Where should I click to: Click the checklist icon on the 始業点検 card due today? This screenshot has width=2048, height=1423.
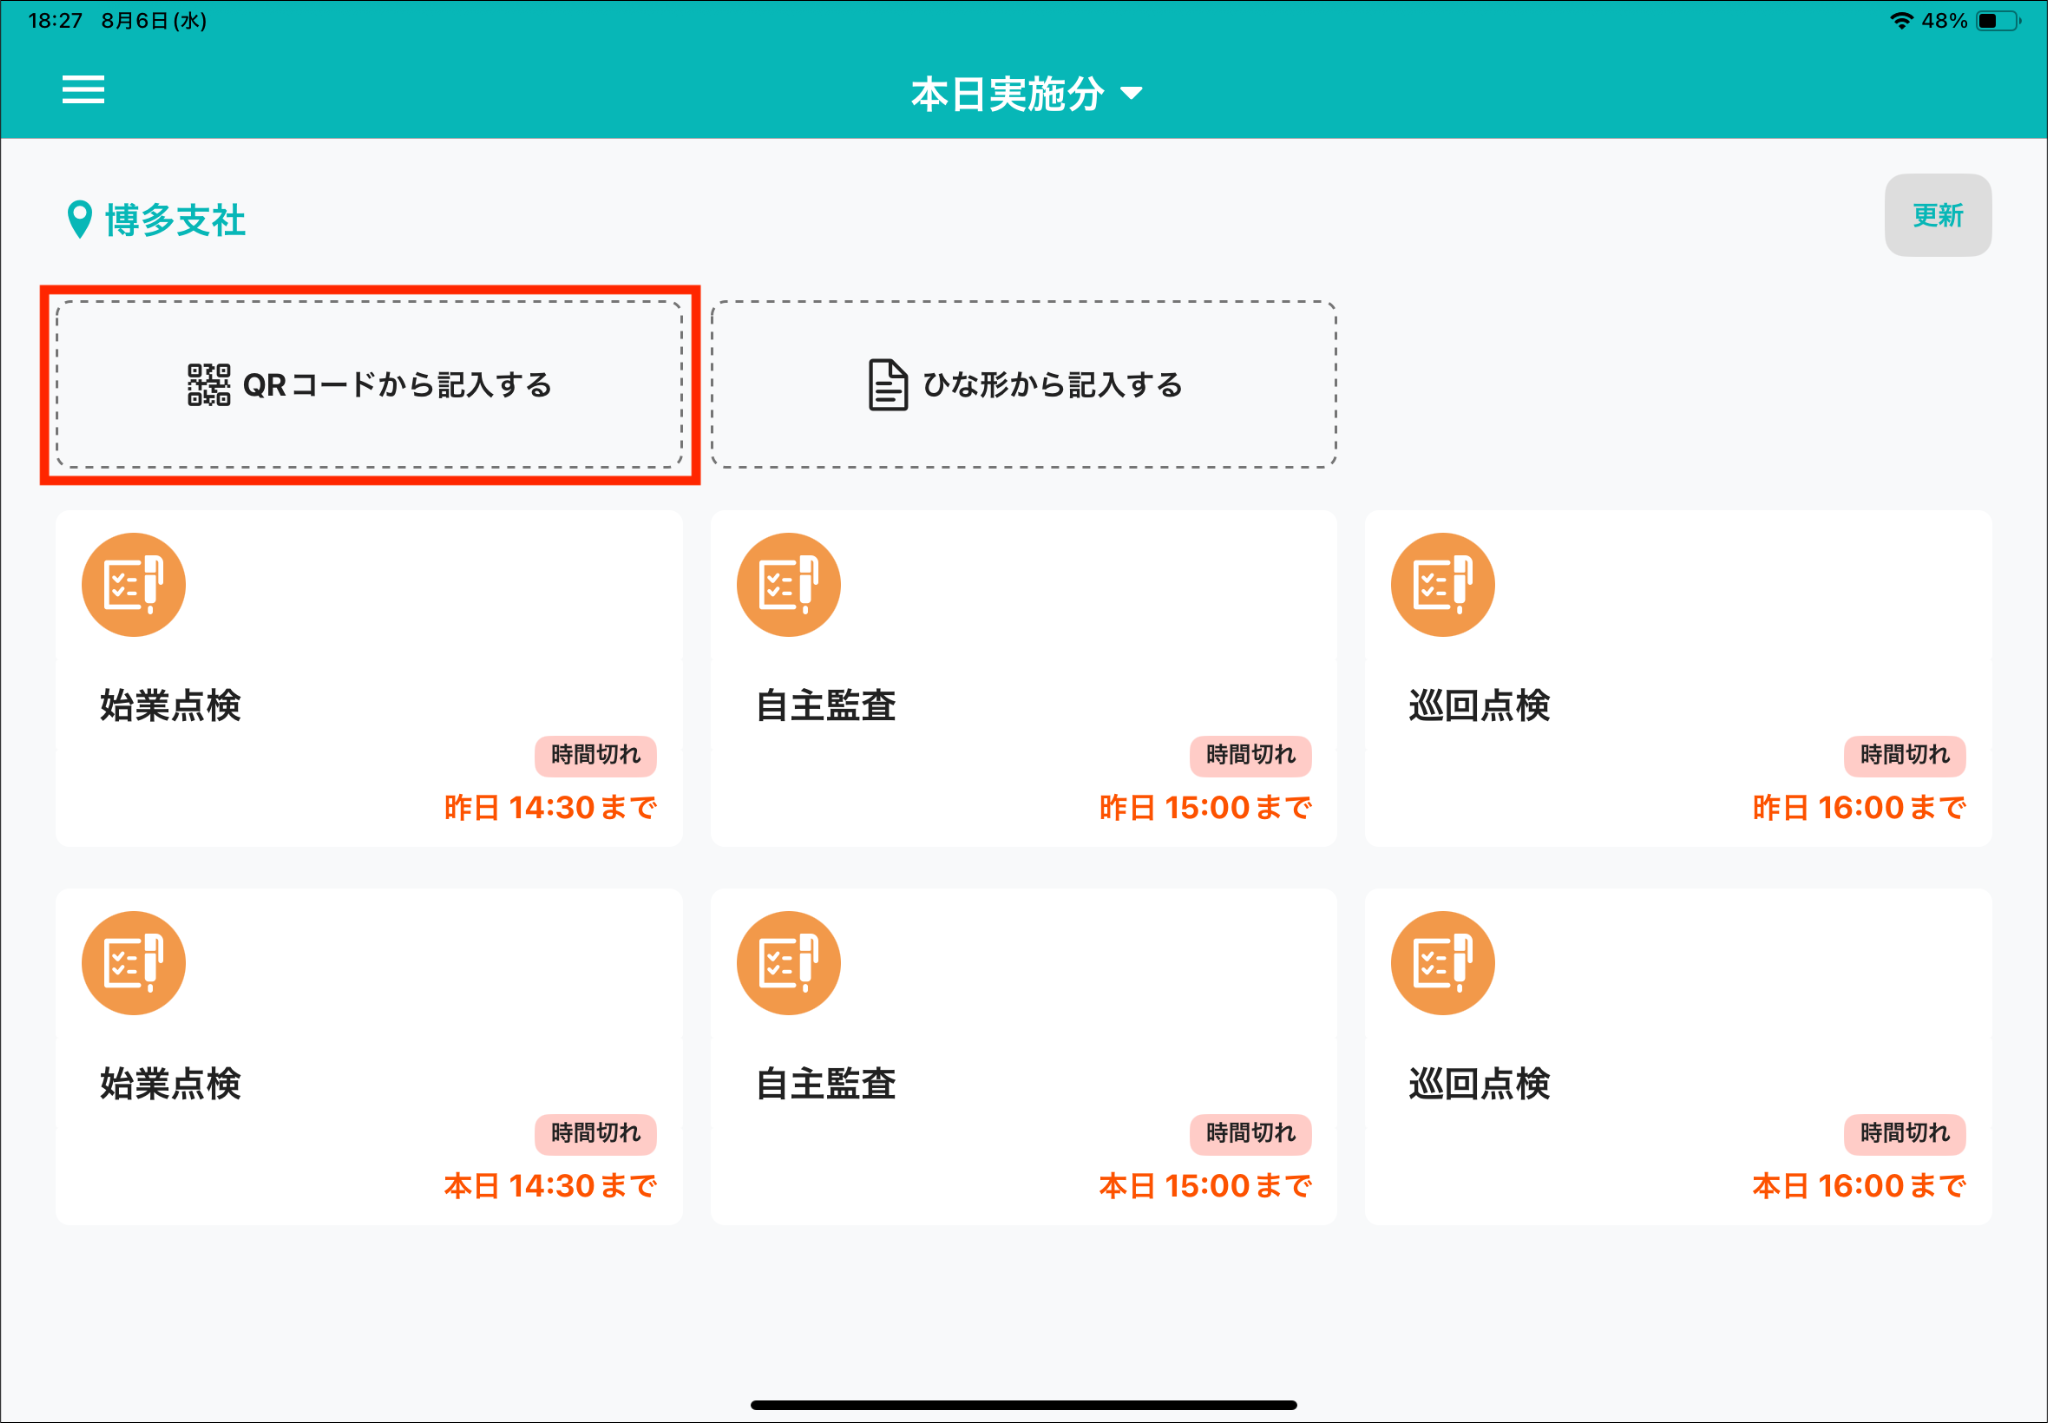(134, 963)
